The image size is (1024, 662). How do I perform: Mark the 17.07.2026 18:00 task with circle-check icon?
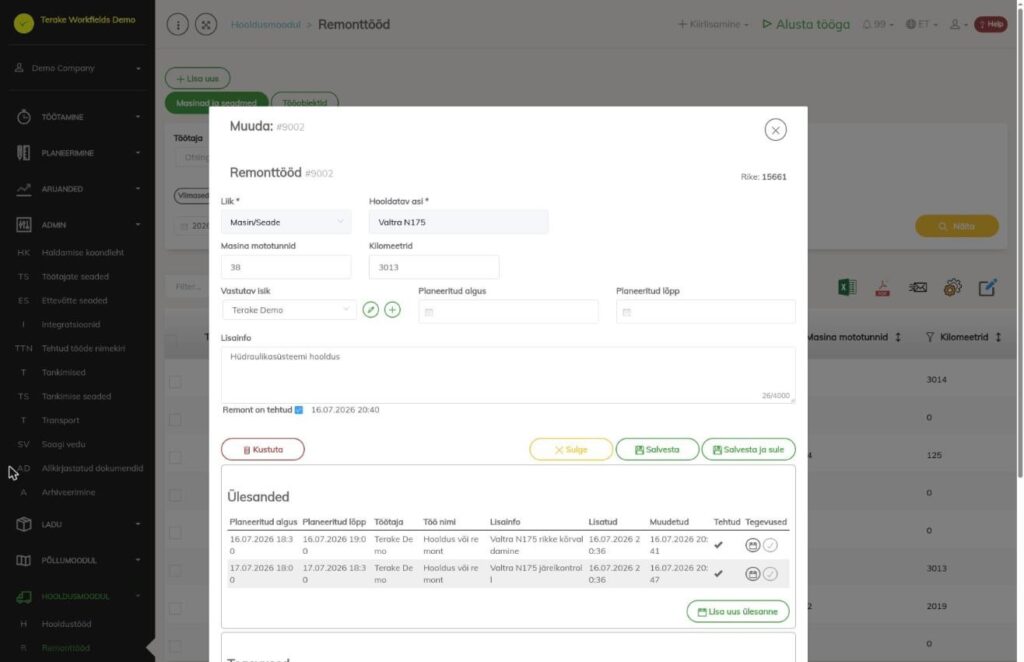click(x=771, y=574)
